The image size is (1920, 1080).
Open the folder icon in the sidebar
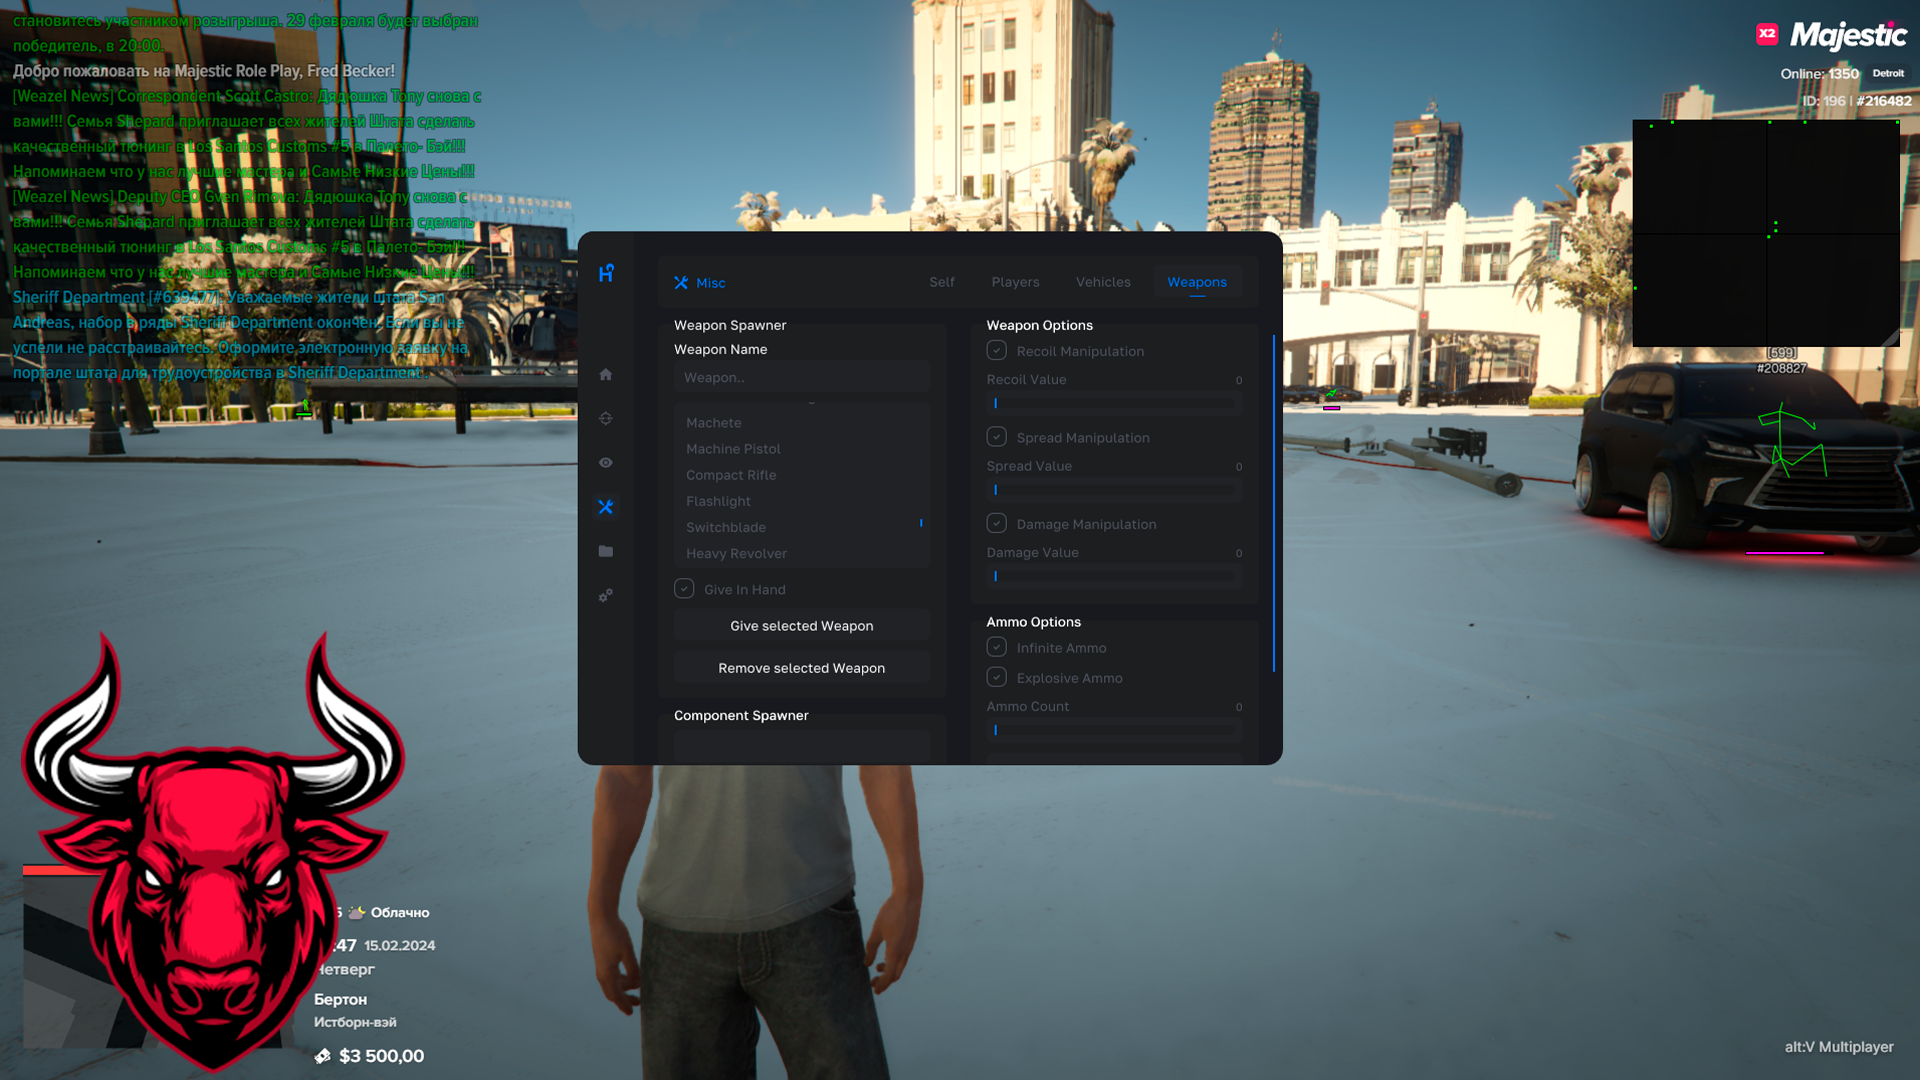coord(605,551)
